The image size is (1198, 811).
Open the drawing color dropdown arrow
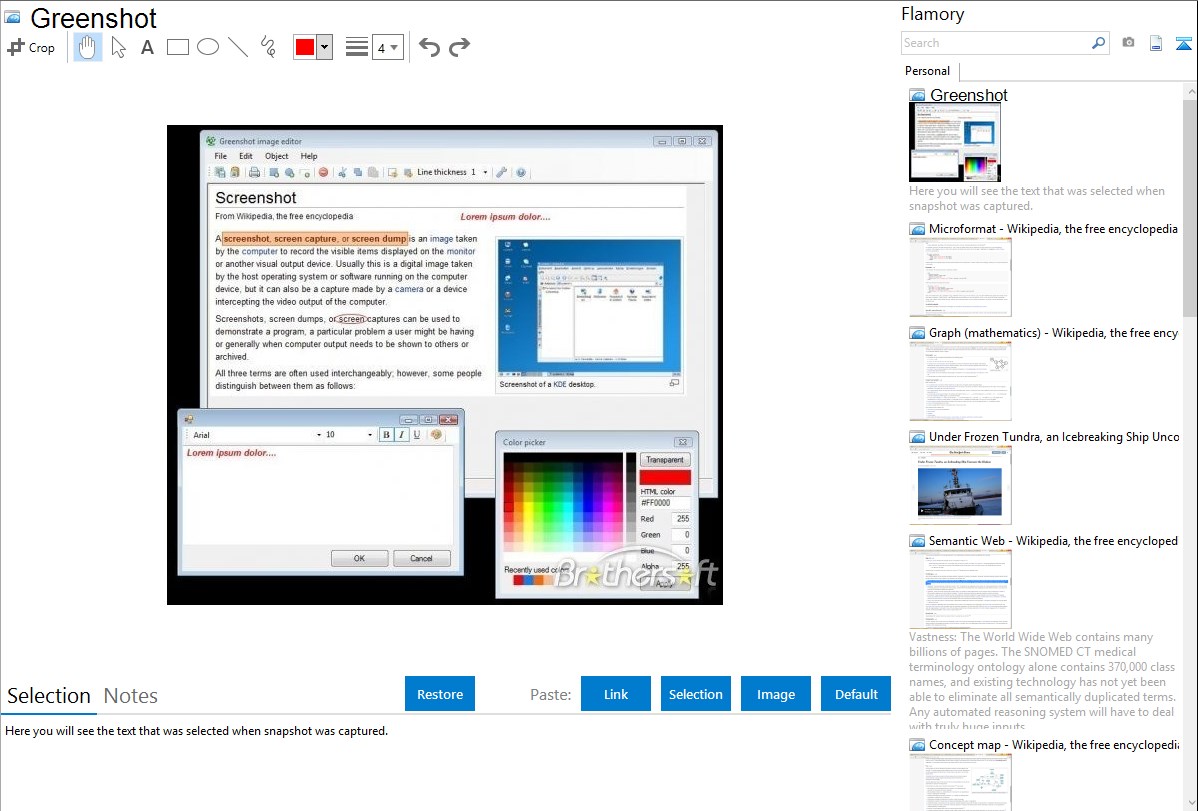pyautogui.click(x=325, y=47)
